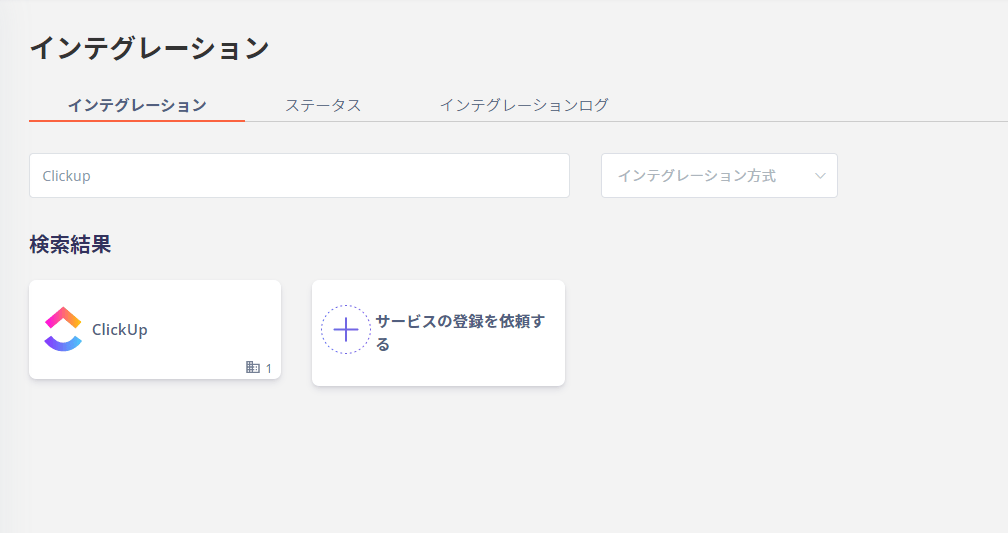Click the number 1 on ClickUp card
The width and height of the screenshot is (1008, 533).
pyautogui.click(x=269, y=368)
